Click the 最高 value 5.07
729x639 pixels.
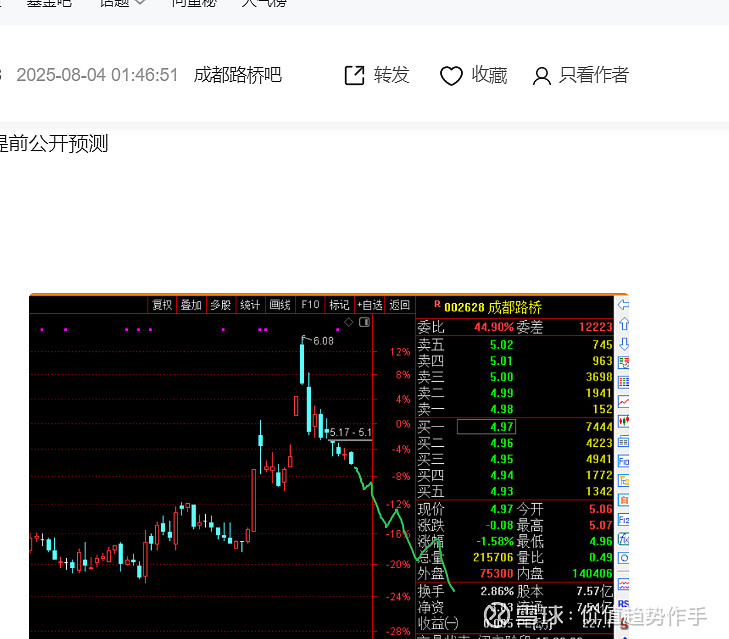click(601, 525)
